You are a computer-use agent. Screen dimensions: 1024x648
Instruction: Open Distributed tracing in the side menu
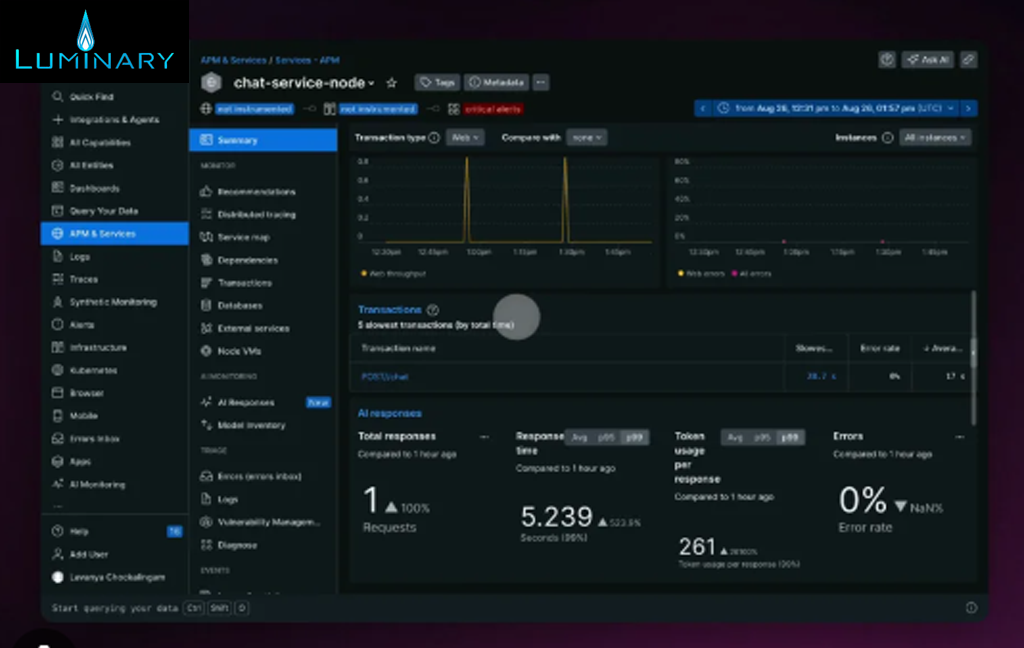pyautogui.click(x=256, y=214)
